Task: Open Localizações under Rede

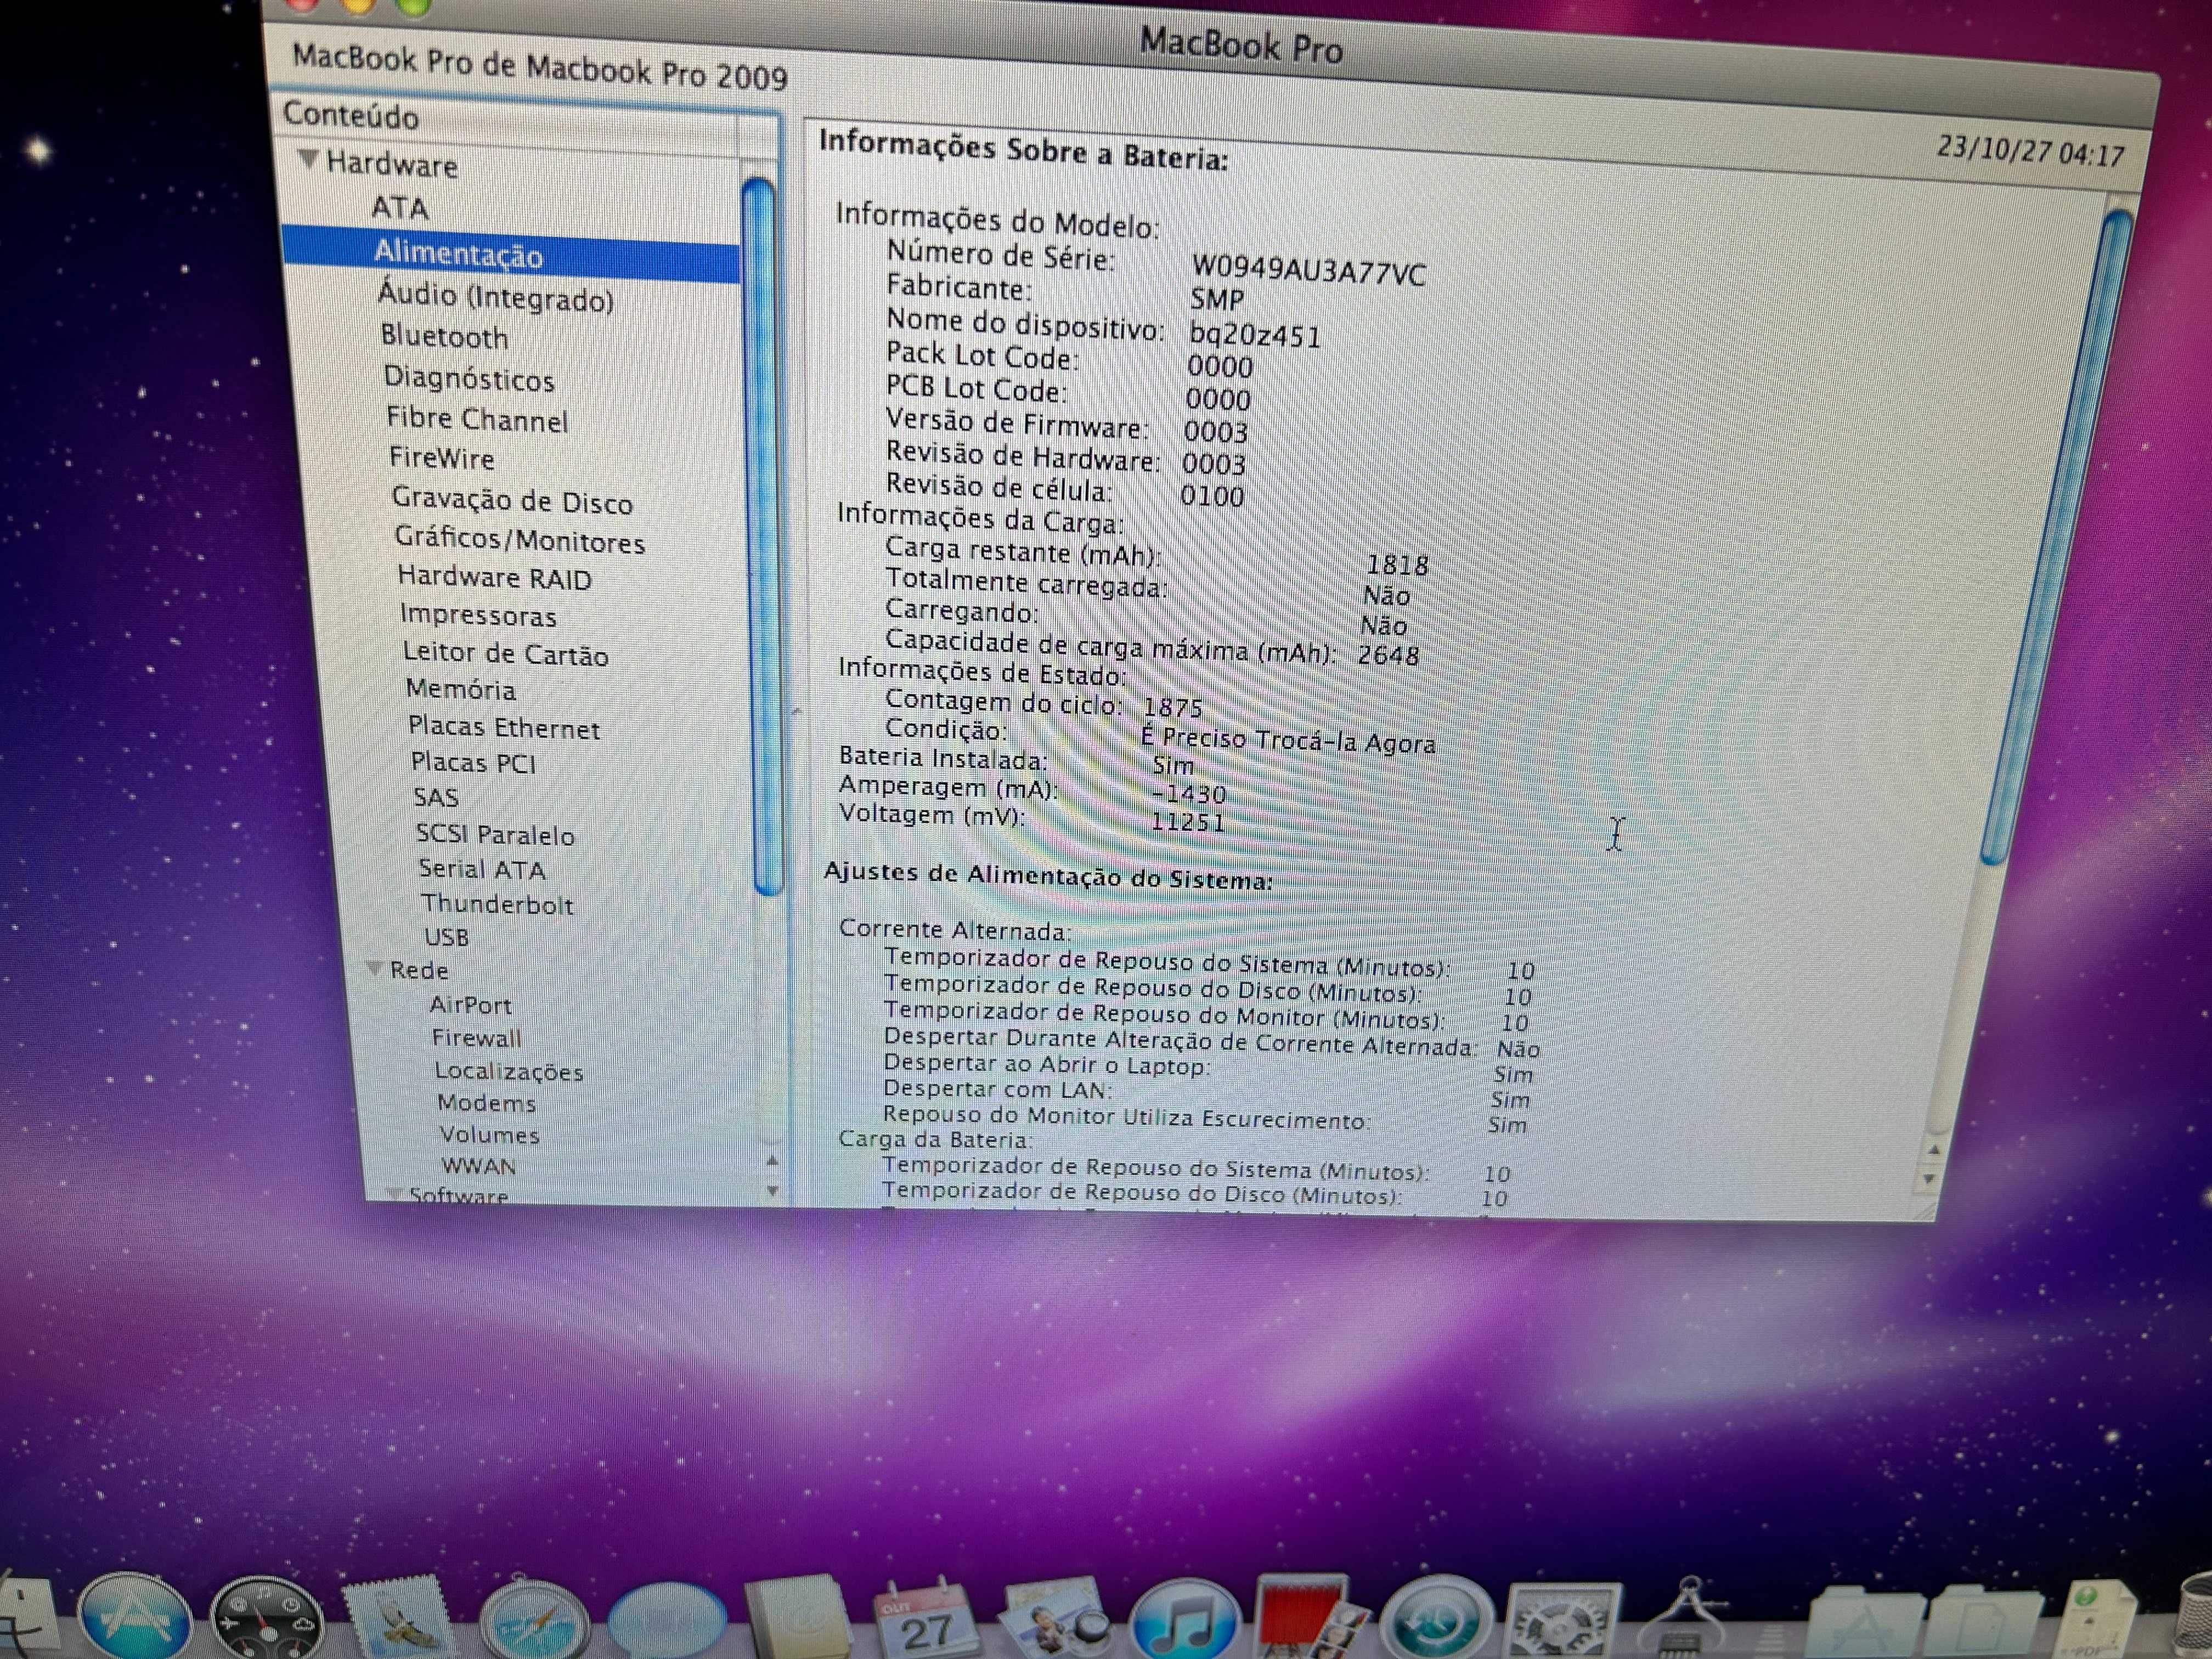Action: pos(509,1071)
